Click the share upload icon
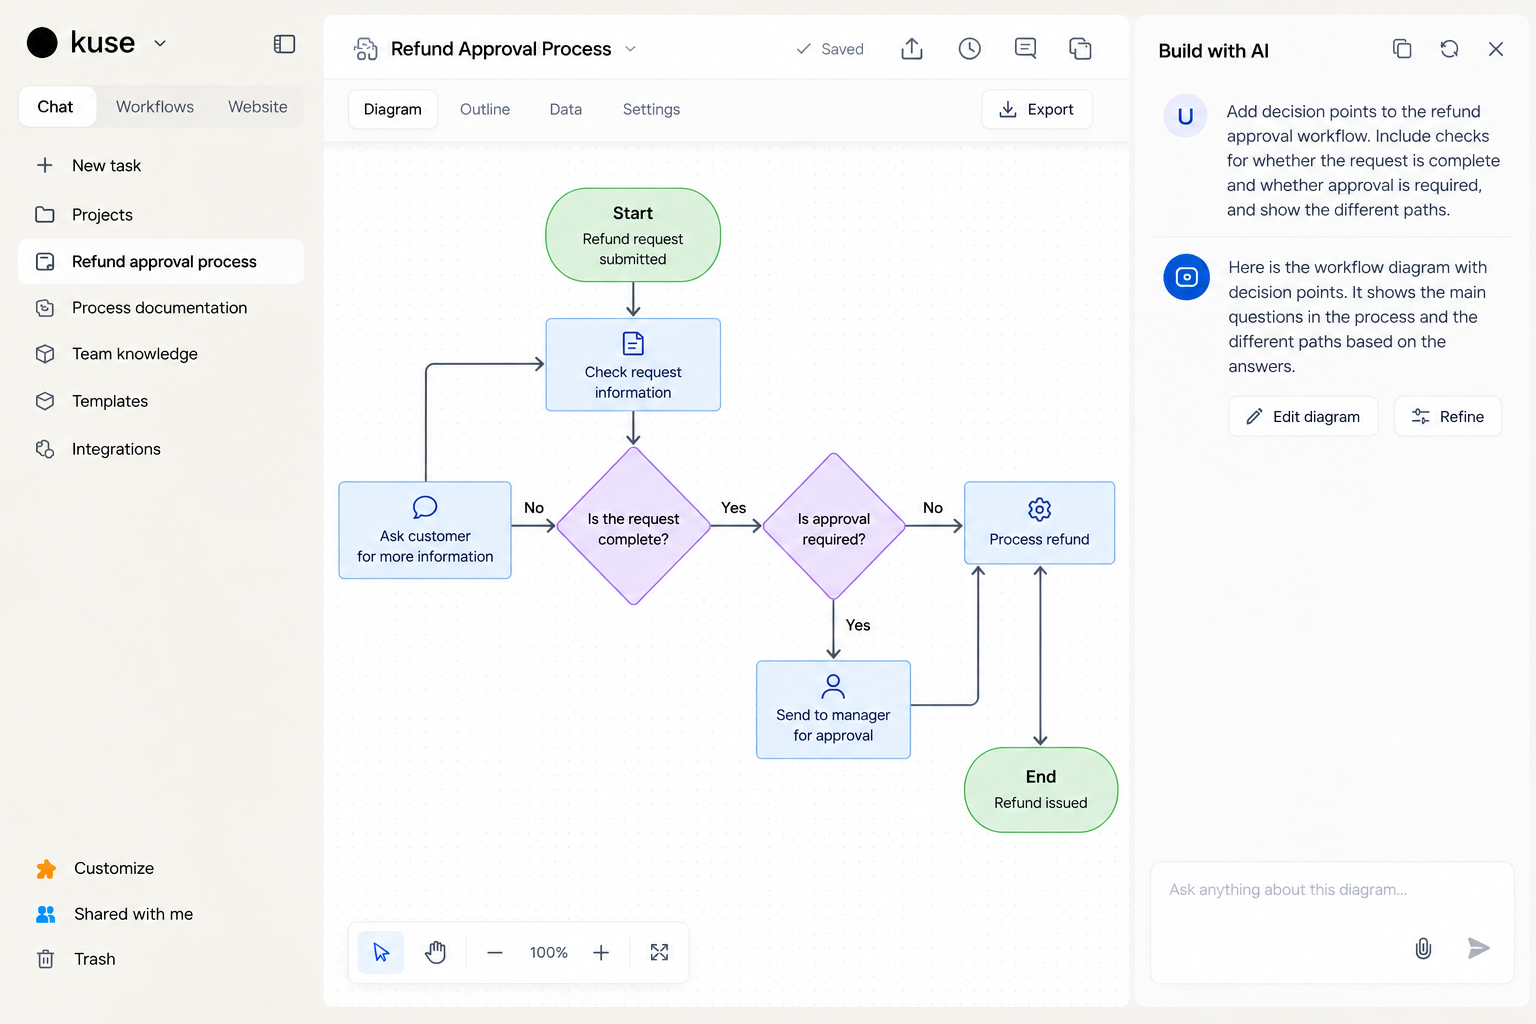The width and height of the screenshot is (1536, 1024). pos(912,49)
